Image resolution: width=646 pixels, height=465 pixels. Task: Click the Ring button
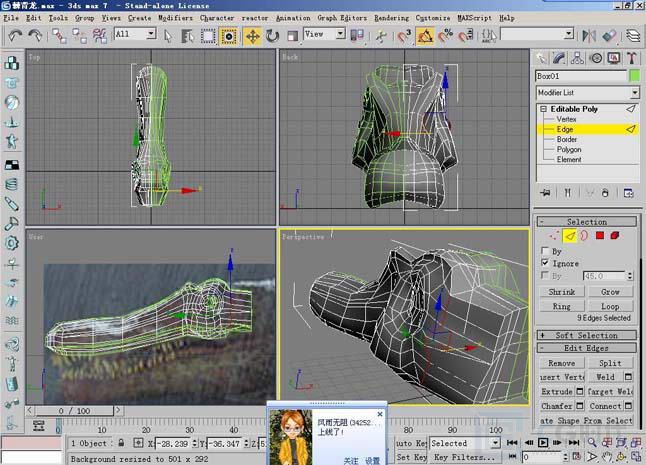pyautogui.click(x=562, y=306)
